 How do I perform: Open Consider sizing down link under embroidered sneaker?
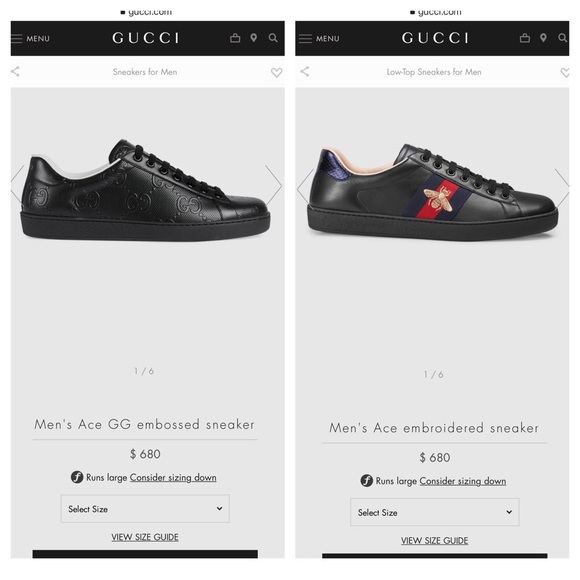tap(462, 481)
